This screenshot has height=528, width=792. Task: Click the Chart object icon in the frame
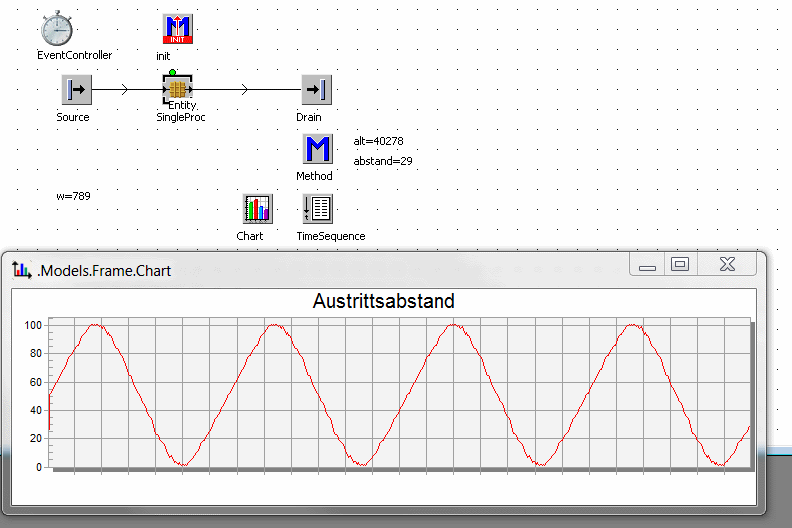pos(257,209)
